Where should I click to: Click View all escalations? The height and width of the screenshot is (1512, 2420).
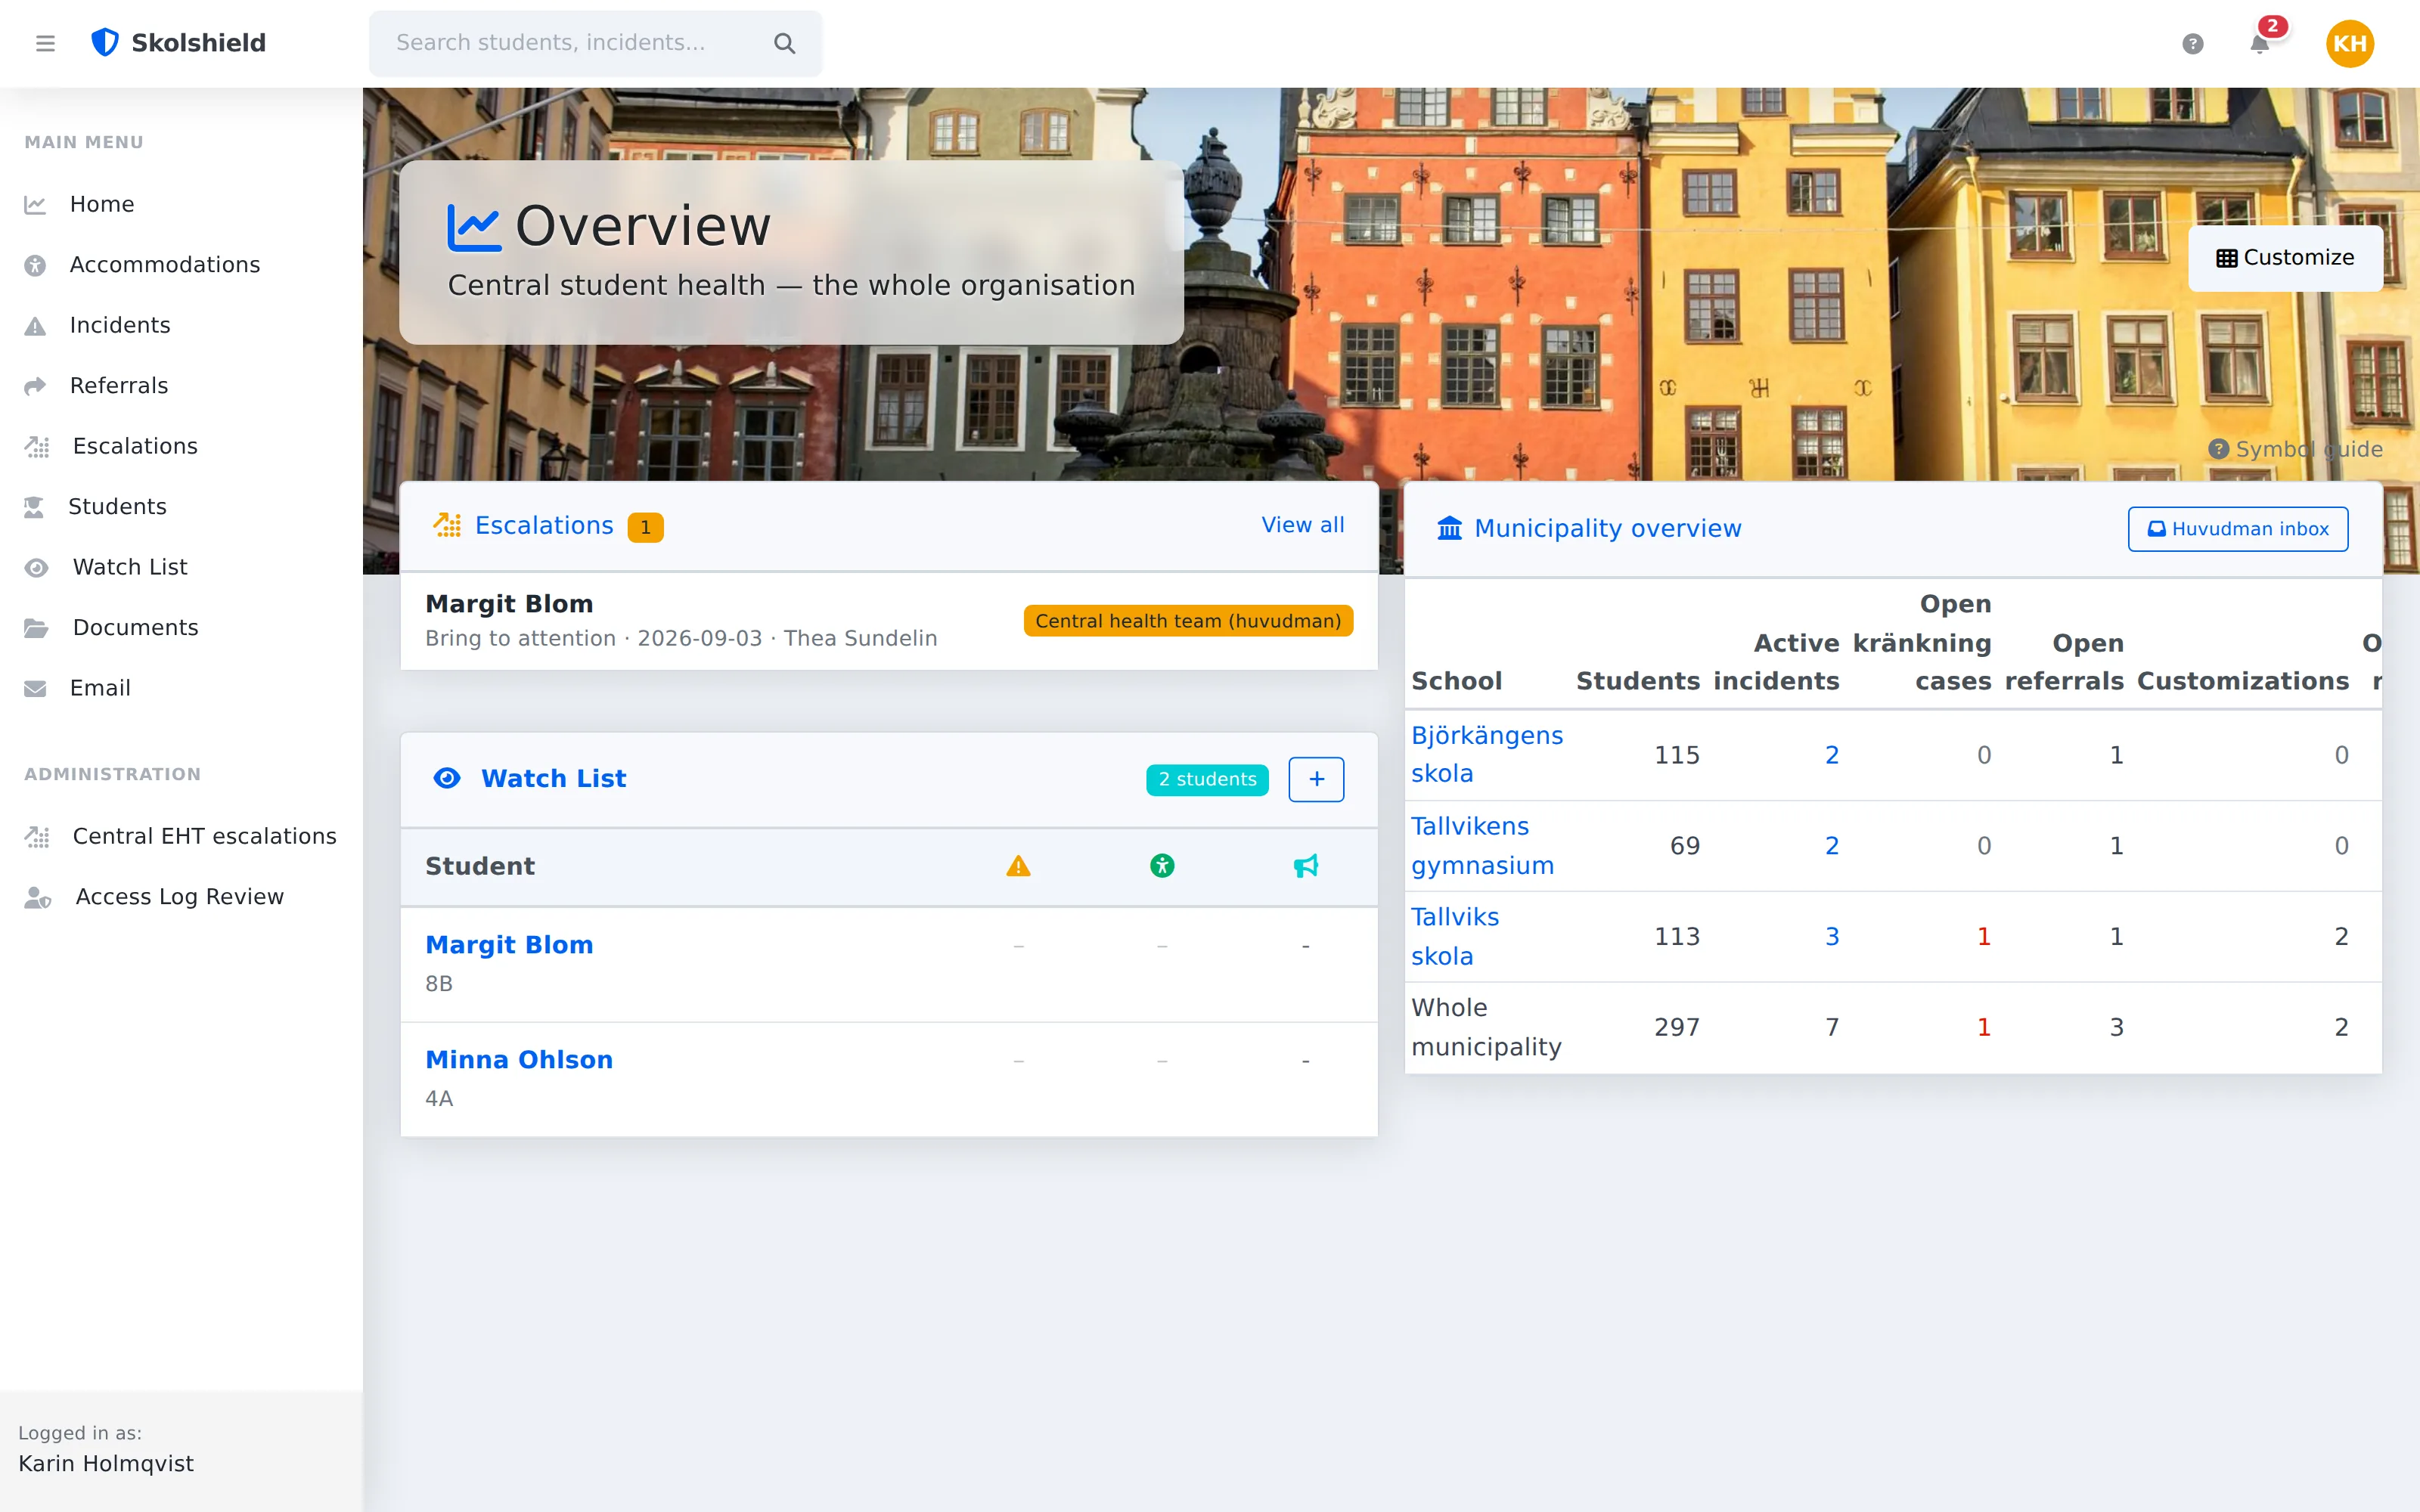pos(1302,525)
